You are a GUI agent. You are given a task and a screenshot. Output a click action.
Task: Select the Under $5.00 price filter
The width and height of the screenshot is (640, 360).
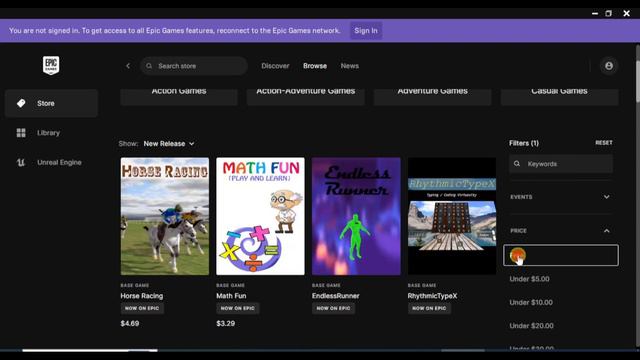click(529, 279)
